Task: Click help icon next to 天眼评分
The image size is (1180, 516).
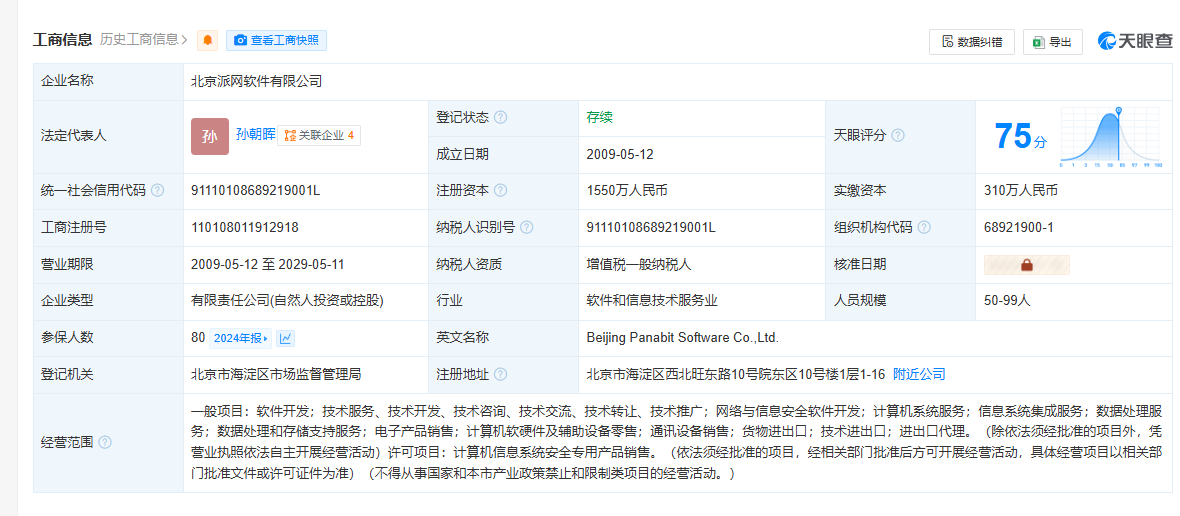Action: [x=898, y=136]
